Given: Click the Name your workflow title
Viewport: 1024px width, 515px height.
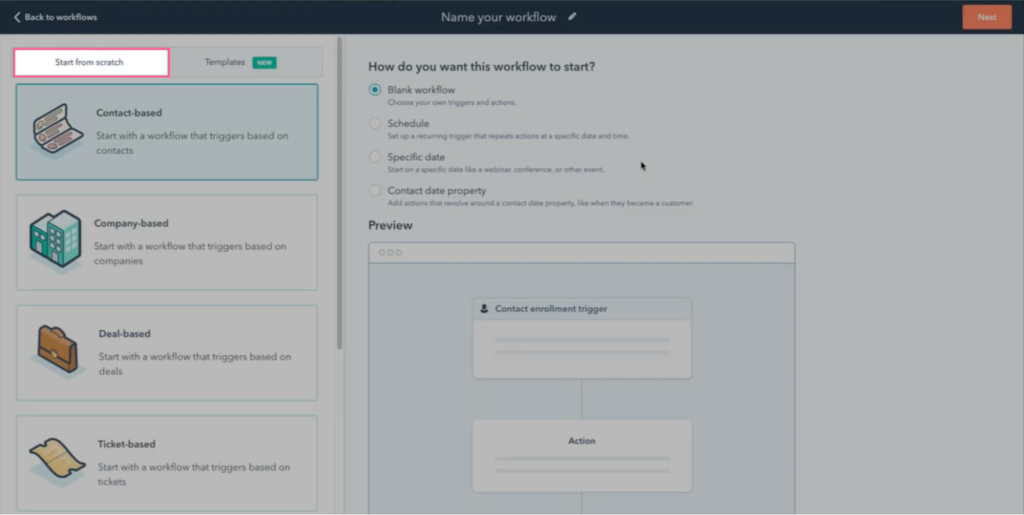Looking at the screenshot, I should 498,17.
